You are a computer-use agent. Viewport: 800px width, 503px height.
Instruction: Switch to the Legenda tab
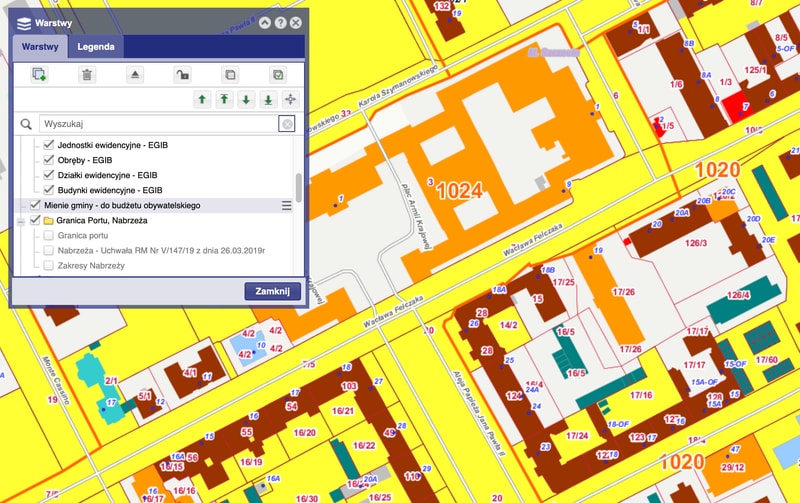[x=96, y=47]
